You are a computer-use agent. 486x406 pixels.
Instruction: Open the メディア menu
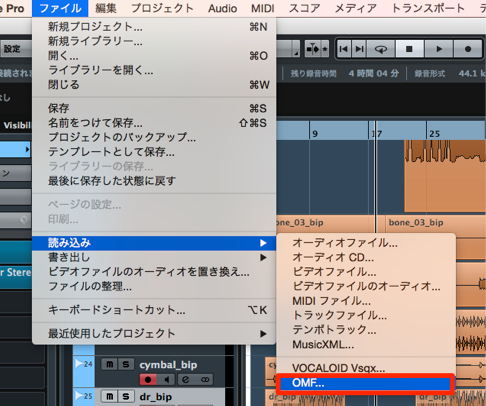[x=356, y=8]
